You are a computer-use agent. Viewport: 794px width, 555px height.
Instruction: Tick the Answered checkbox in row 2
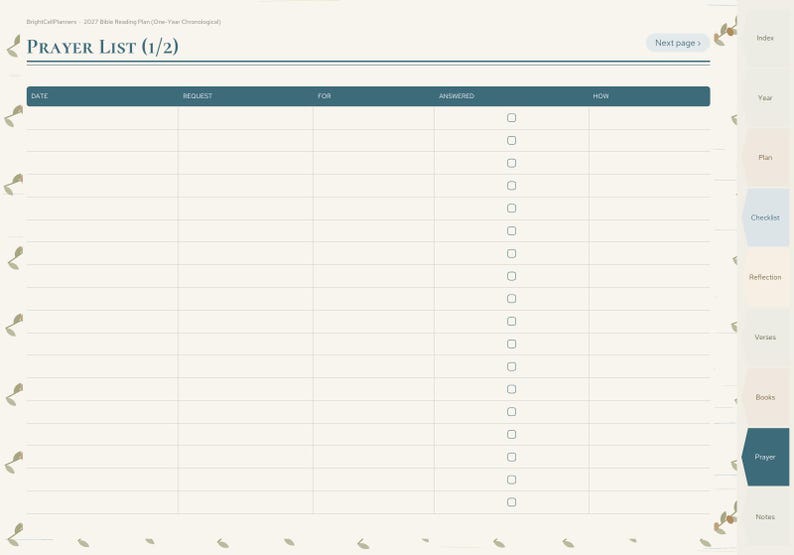tap(511, 140)
